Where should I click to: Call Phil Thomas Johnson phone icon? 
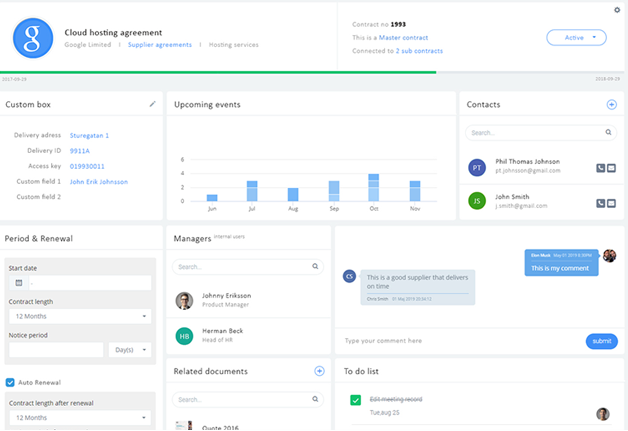600,168
